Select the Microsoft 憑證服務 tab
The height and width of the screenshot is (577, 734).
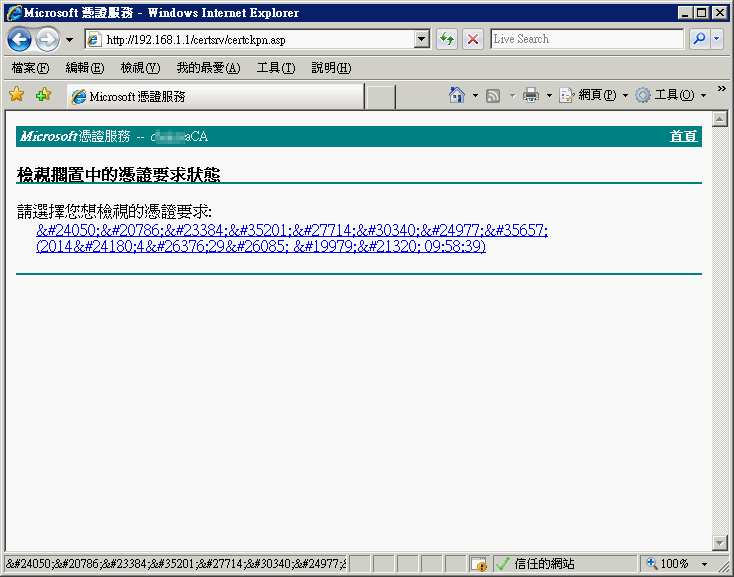(214, 97)
